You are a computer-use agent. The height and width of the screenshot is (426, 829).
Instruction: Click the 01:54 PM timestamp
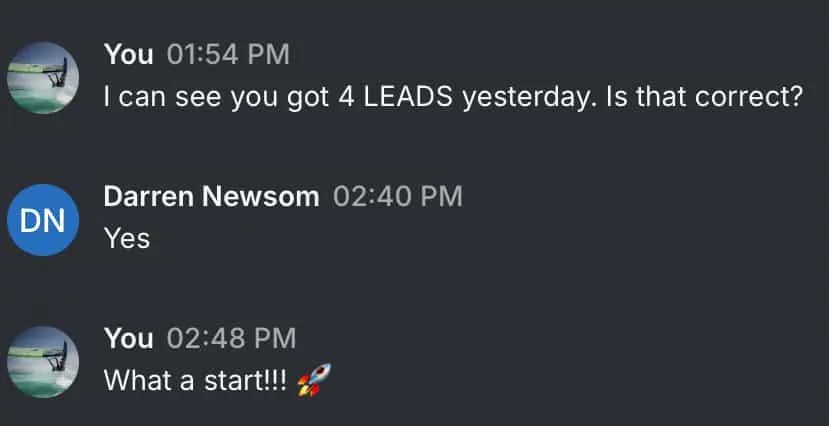tap(228, 54)
